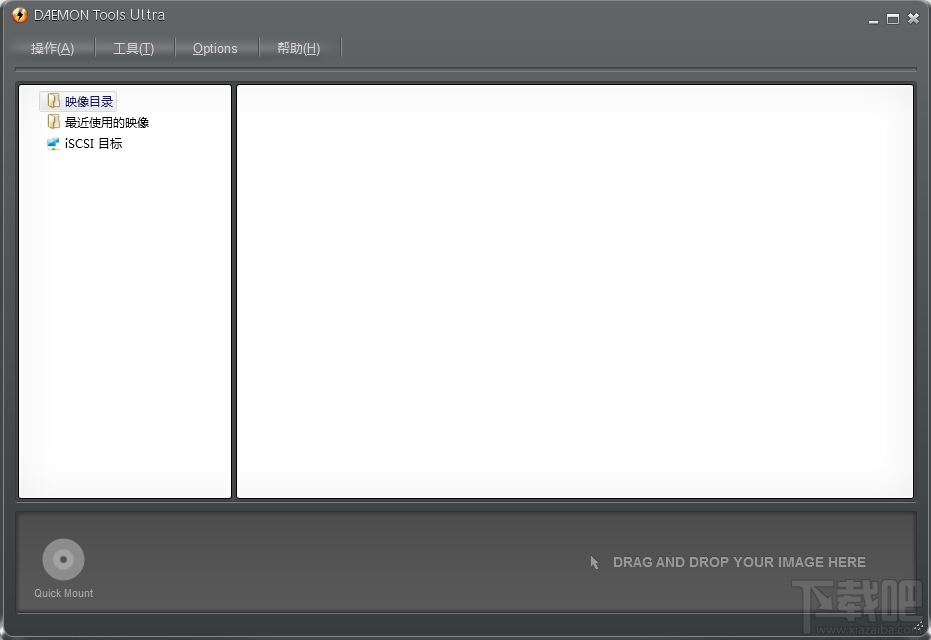
Task: Click the Quick Mount disc icon
Action: (64, 559)
